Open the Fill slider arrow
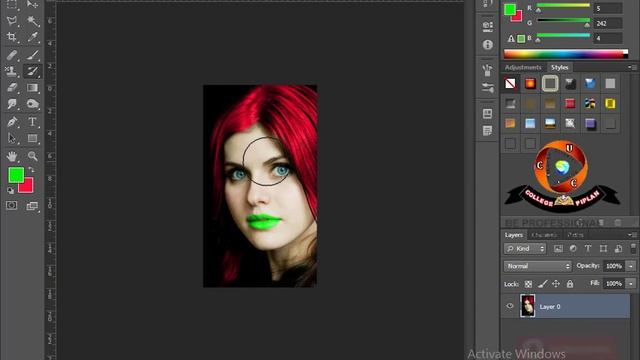Image resolution: width=640 pixels, height=360 pixels. [631, 283]
